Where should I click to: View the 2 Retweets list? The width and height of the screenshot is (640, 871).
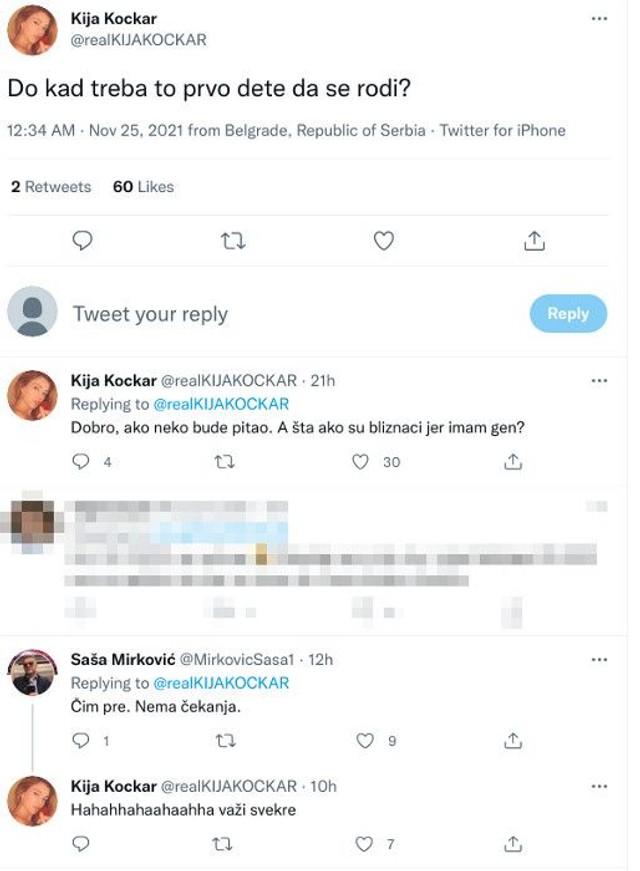(50, 187)
